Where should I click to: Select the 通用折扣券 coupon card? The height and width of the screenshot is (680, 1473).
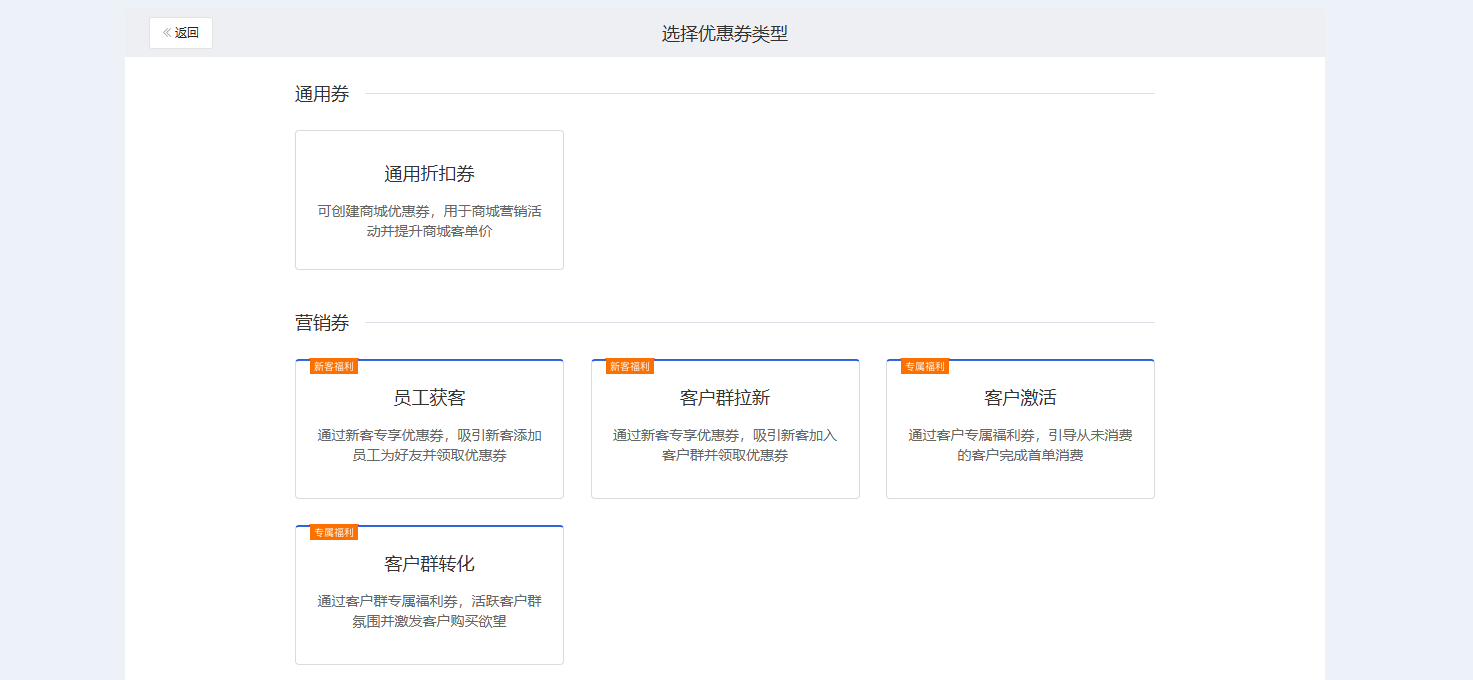click(429, 200)
